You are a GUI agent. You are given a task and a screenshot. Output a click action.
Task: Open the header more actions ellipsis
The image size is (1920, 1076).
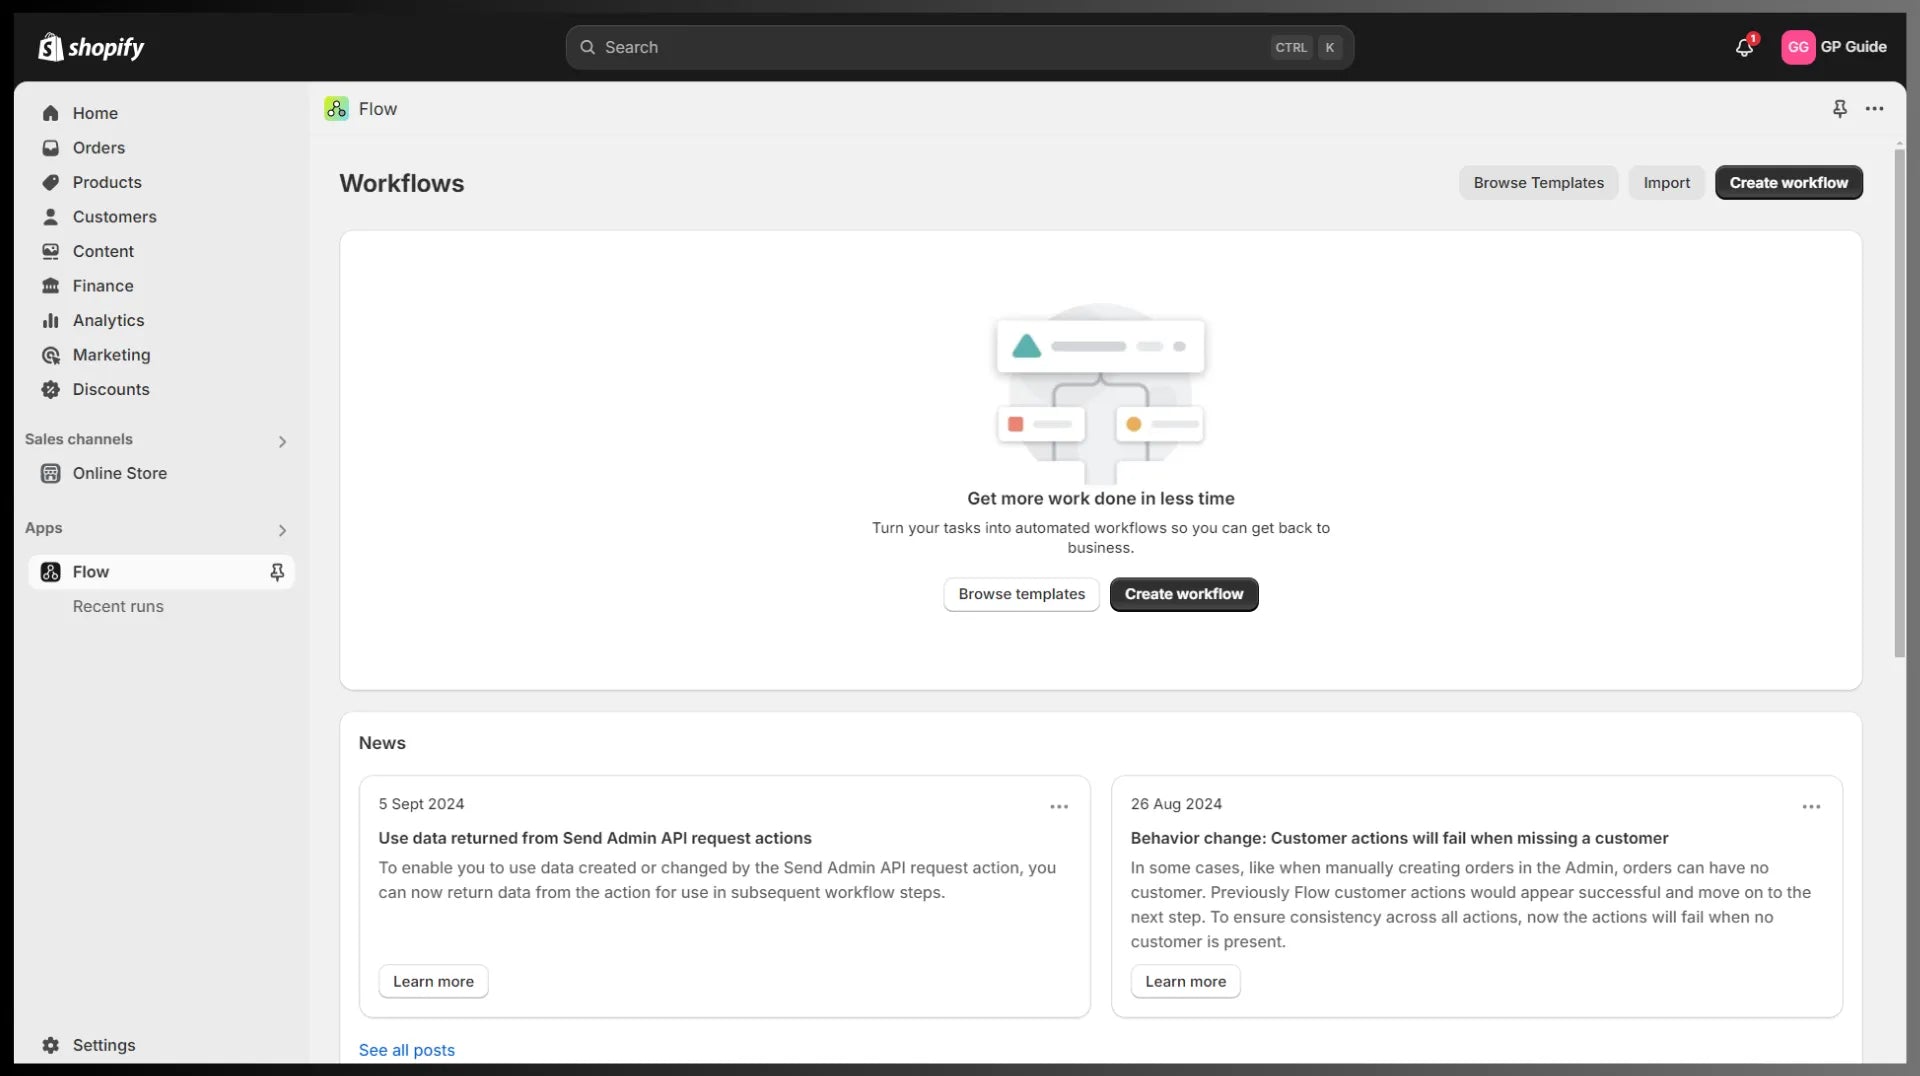(1875, 109)
